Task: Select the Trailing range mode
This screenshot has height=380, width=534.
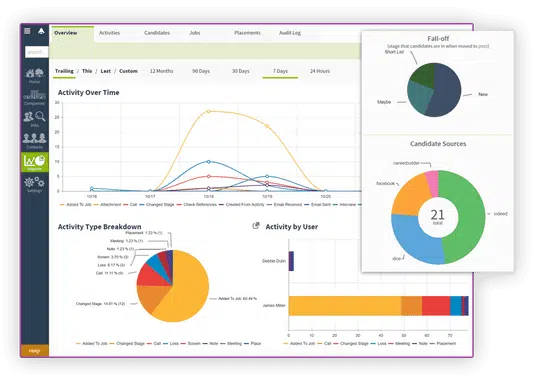Action: point(64,71)
